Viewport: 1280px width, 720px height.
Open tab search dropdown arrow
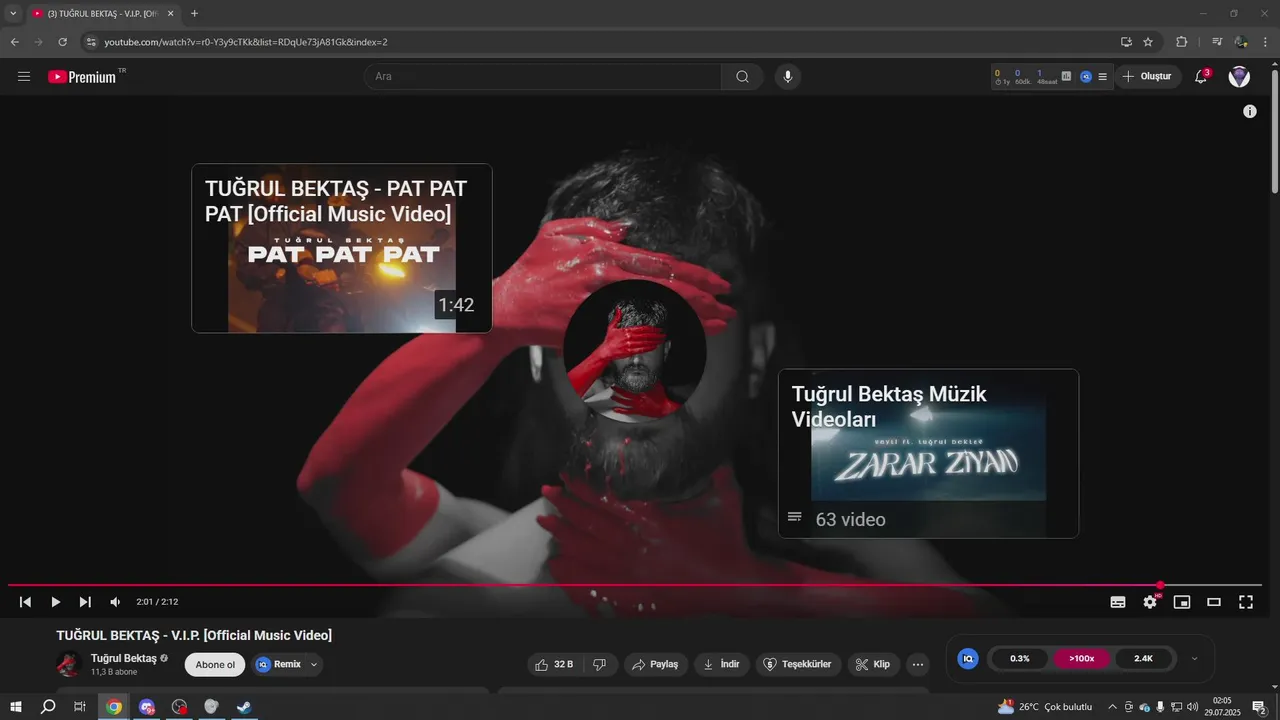[13, 13]
